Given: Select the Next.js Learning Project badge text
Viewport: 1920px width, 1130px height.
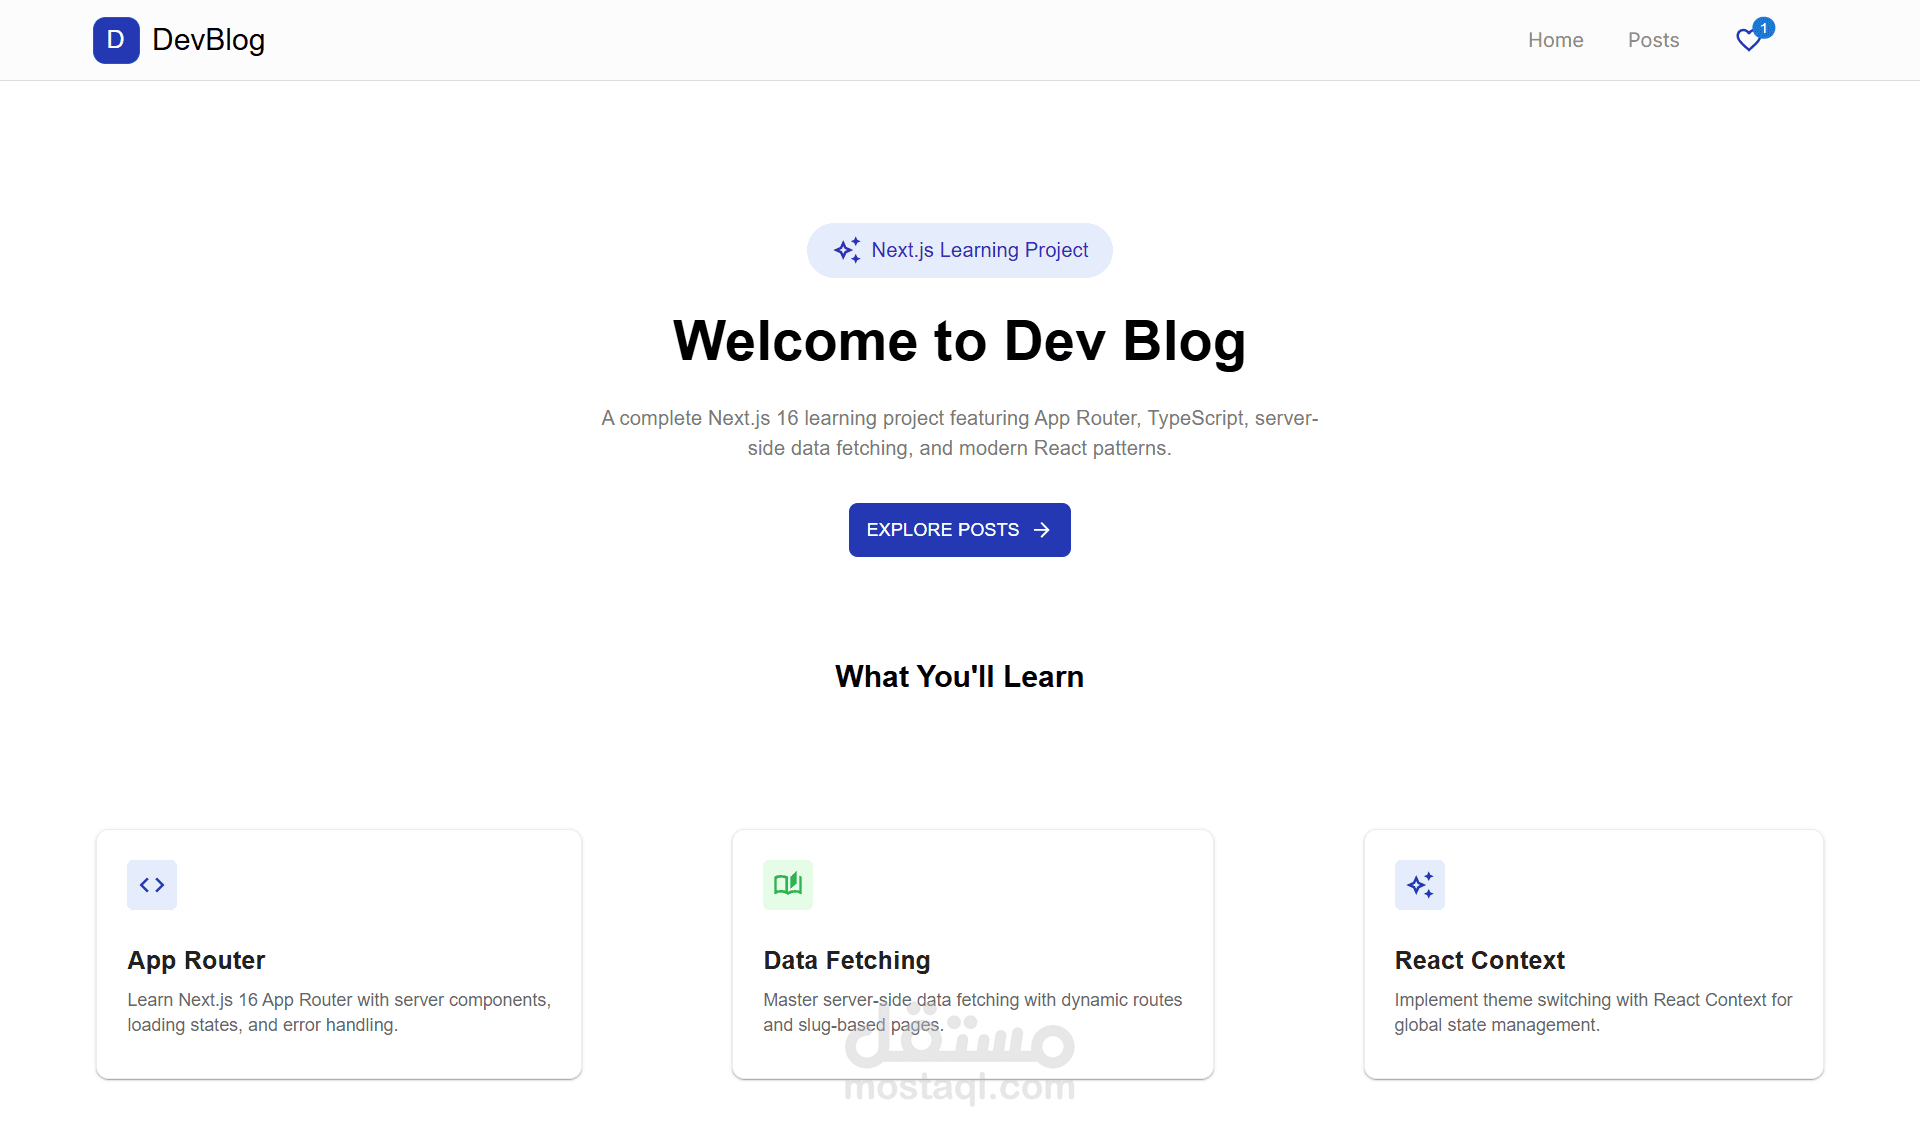Looking at the screenshot, I should tap(979, 250).
